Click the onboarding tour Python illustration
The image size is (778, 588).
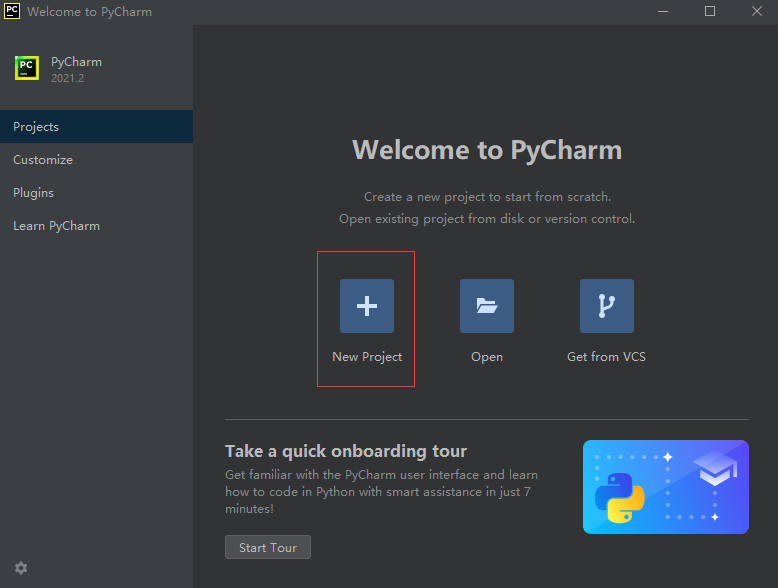(x=666, y=487)
